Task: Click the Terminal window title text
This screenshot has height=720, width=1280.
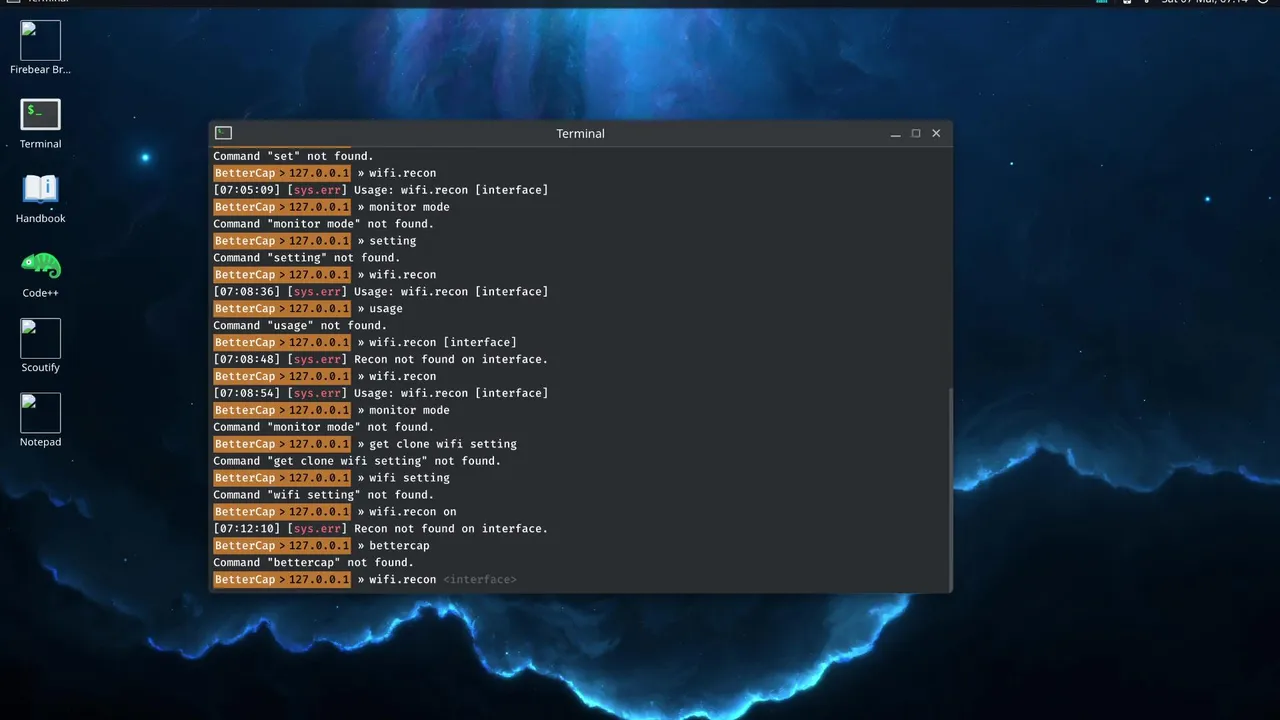Action: pos(580,133)
